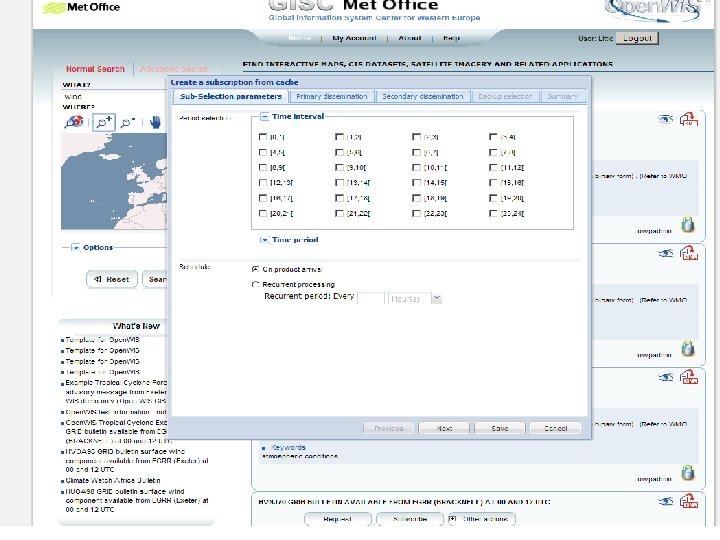The image size is (720, 540).
Task: Open the Secondary dissemination tab
Action: coord(423,96)
